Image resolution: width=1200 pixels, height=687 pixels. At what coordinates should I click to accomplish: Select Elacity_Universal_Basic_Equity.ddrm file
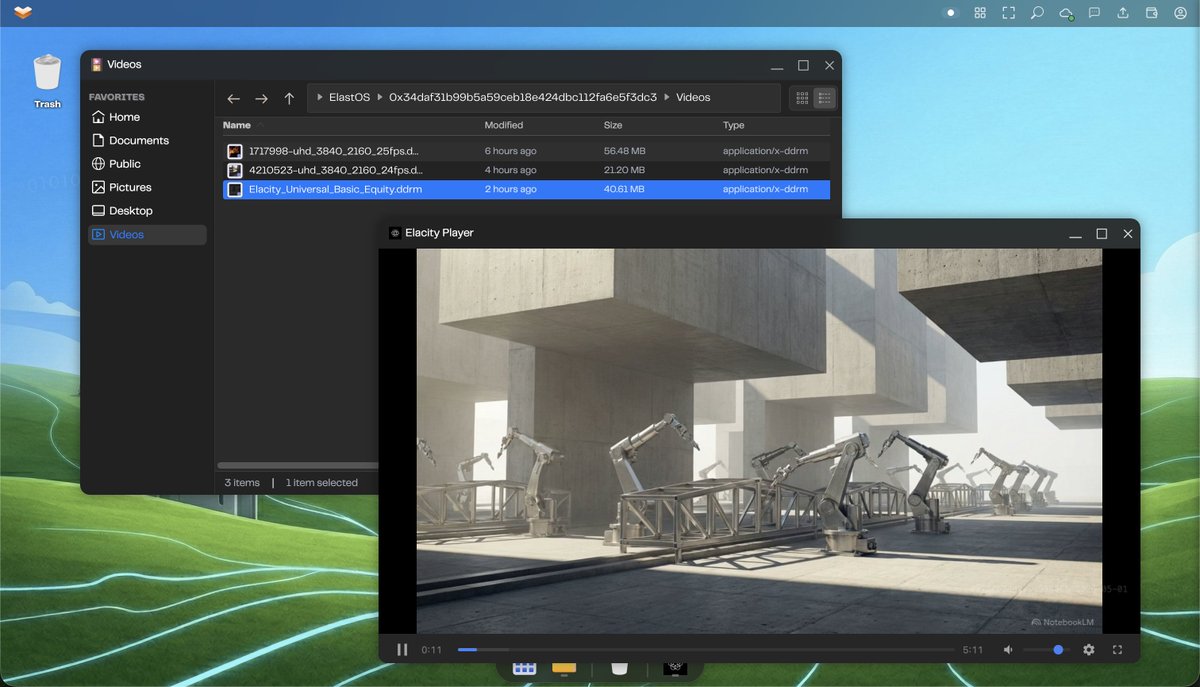pyautogui.click(x=526, y=189)
